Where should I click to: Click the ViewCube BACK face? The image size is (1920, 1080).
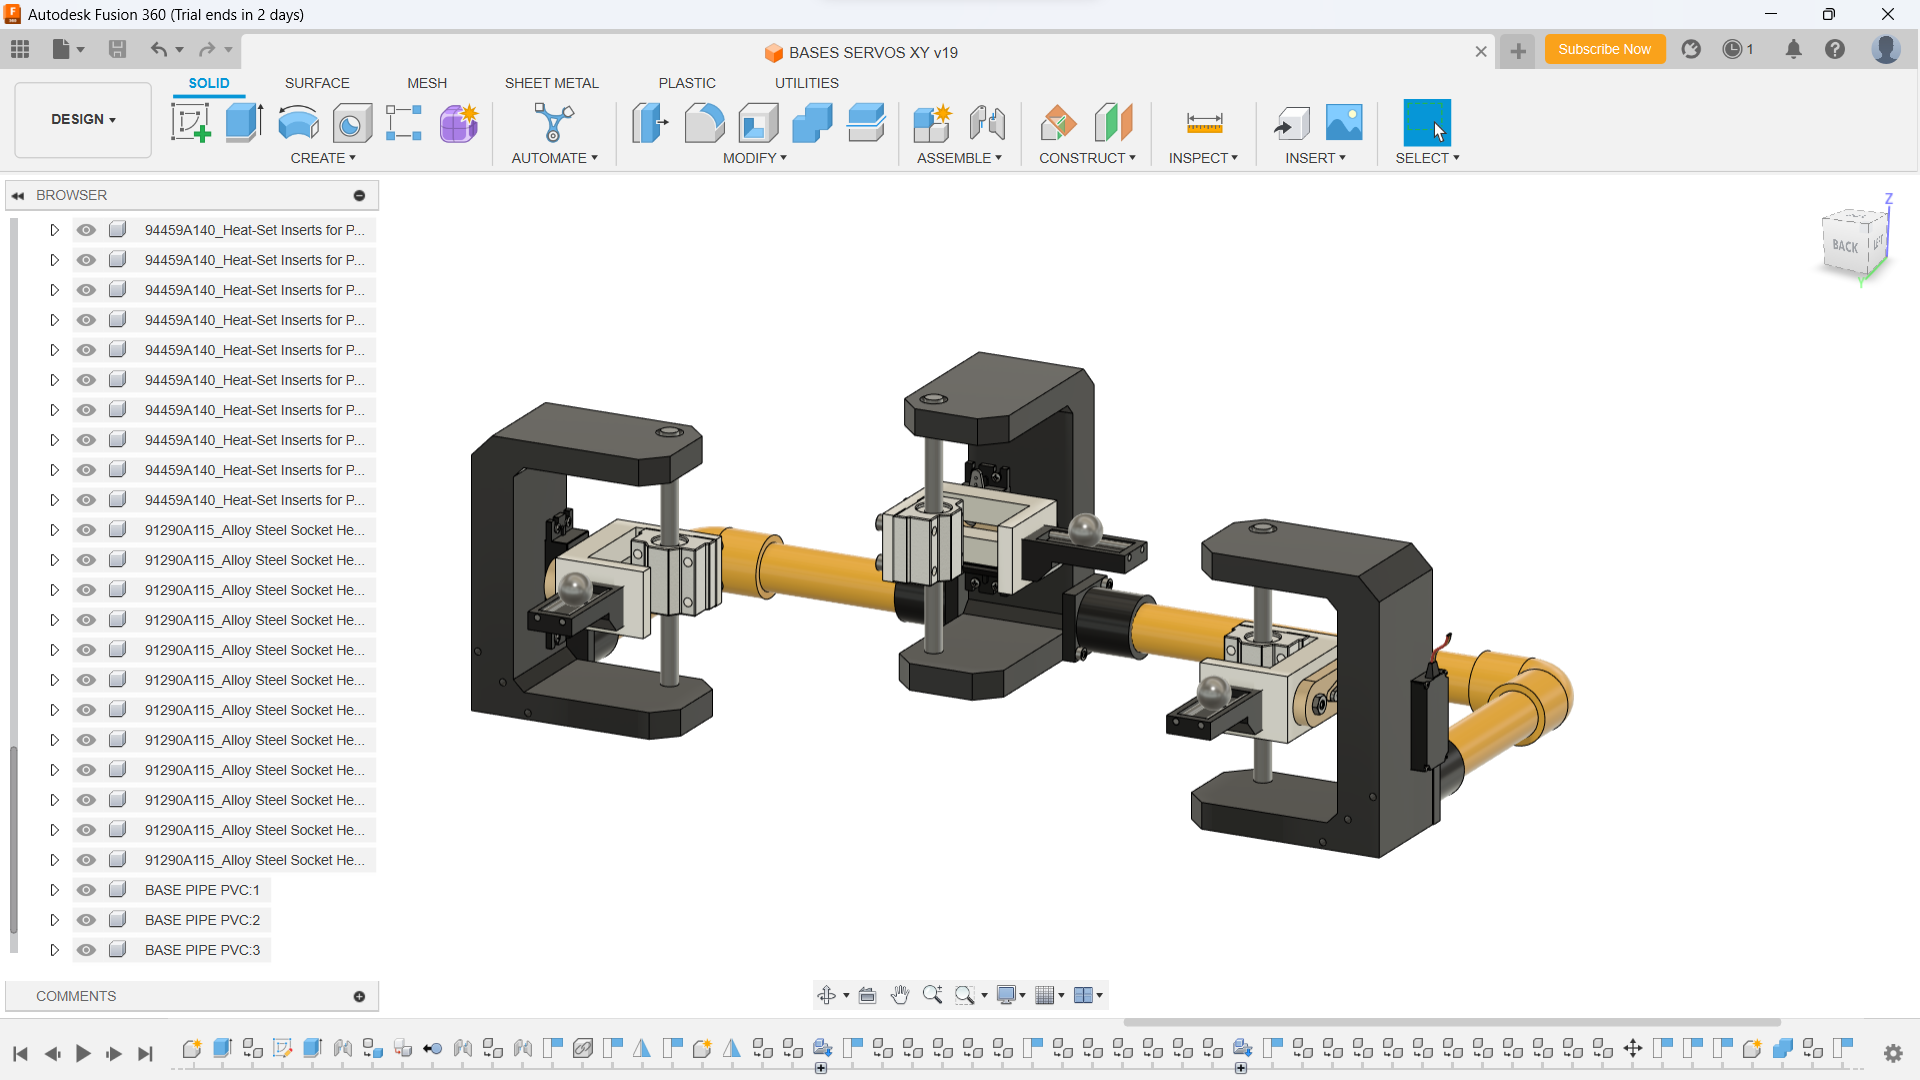coord(1844,246)
